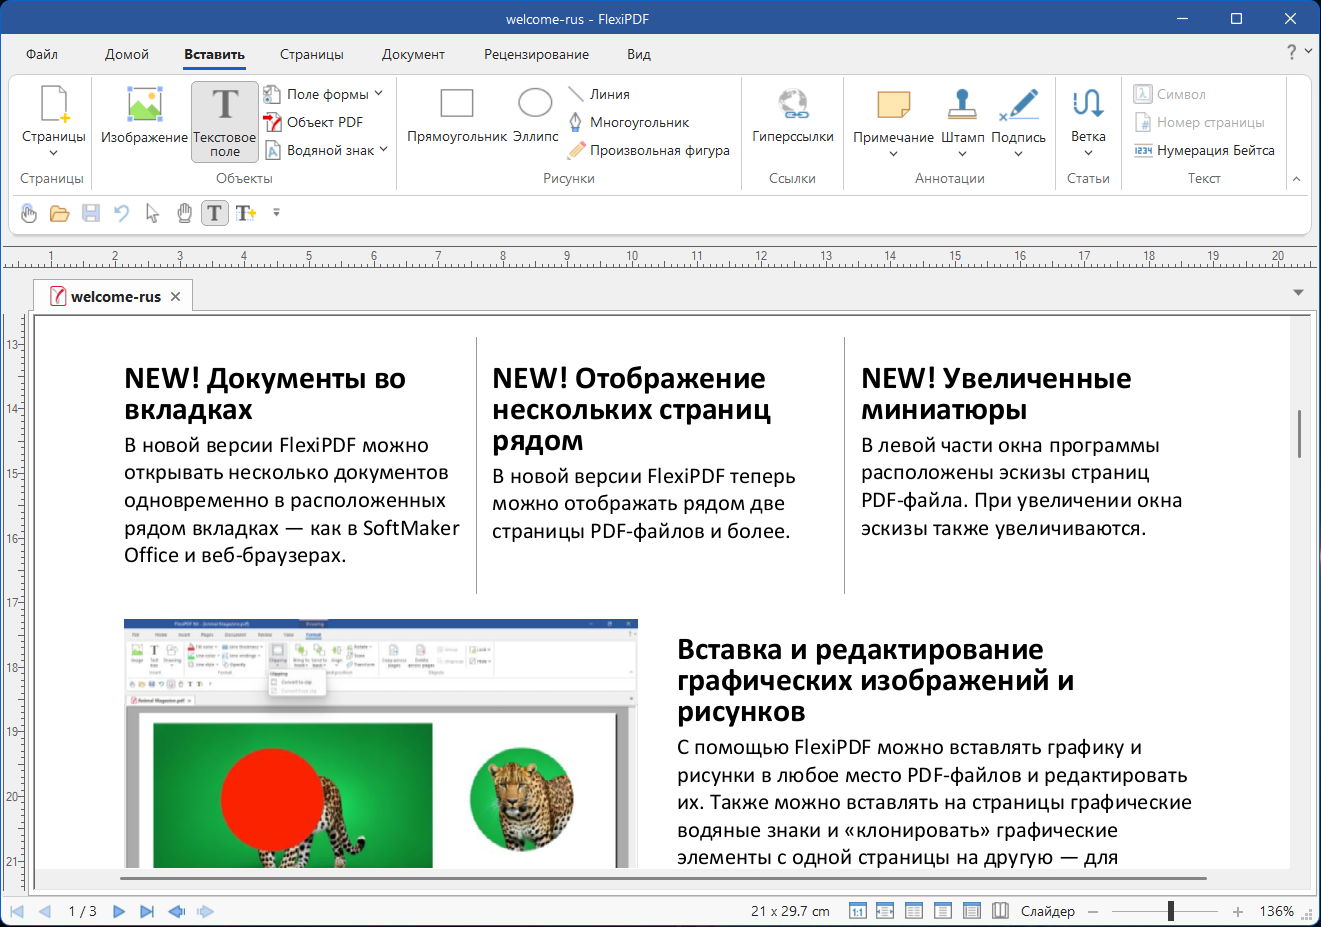
Task: Click Объект PDF button
Action: 313,122
